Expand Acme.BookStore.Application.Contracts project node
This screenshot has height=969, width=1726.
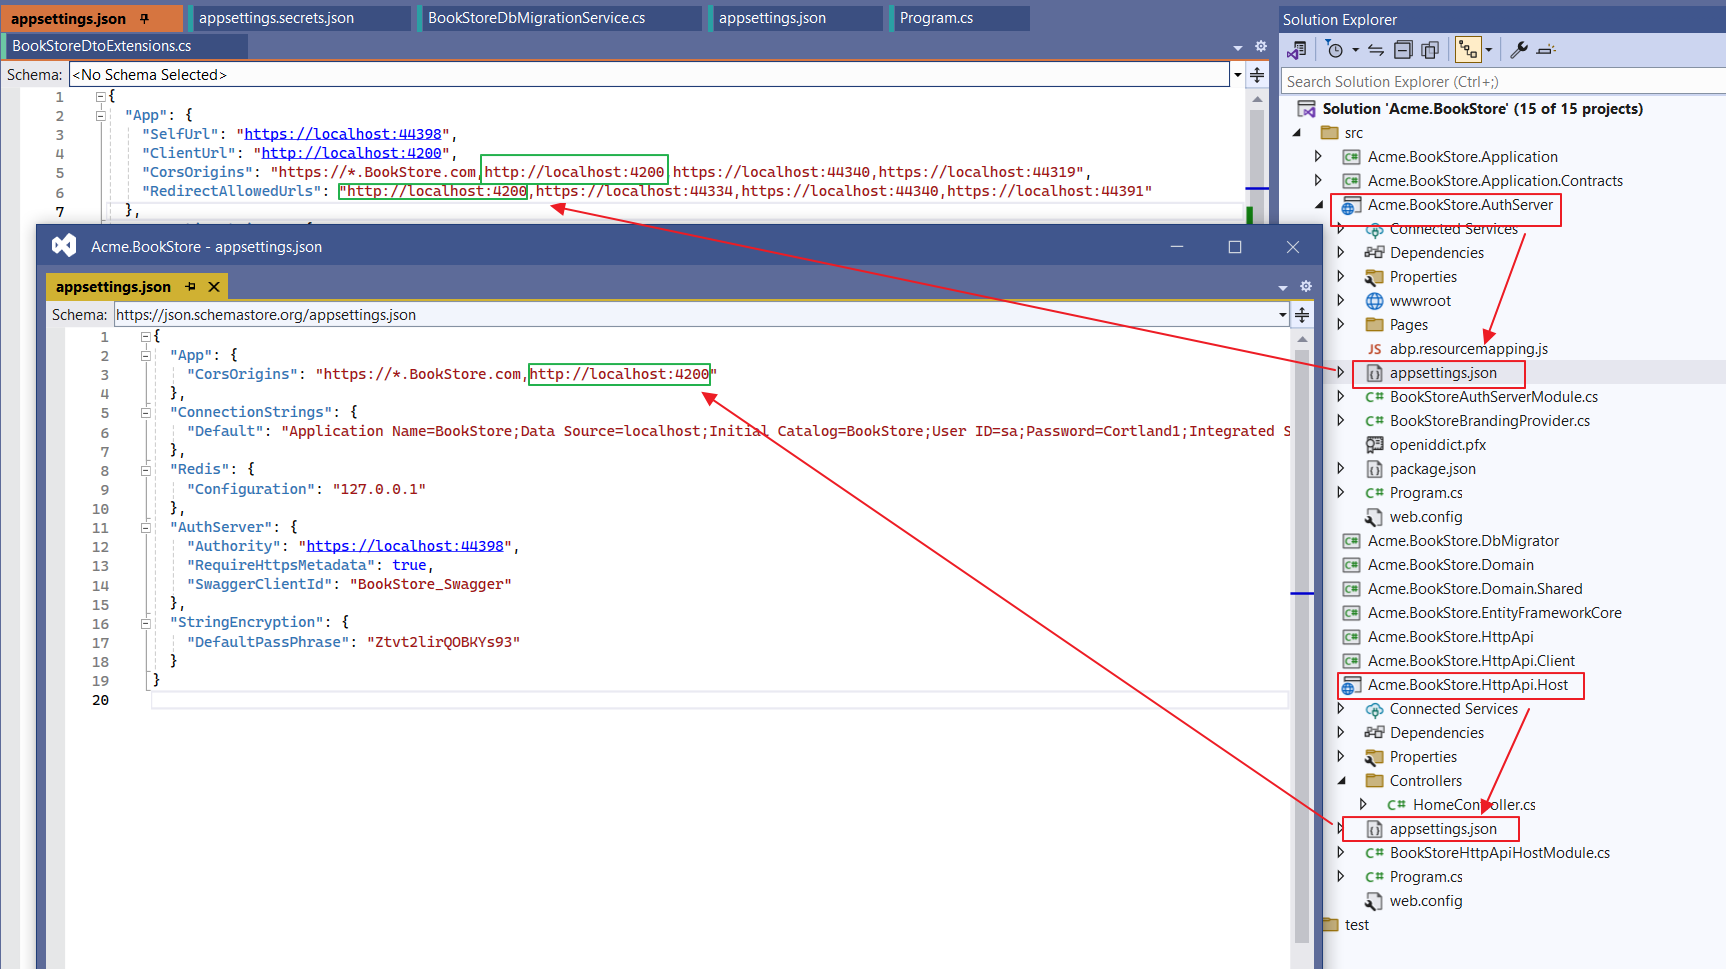pyautogui.click(x=1318, y=181)
